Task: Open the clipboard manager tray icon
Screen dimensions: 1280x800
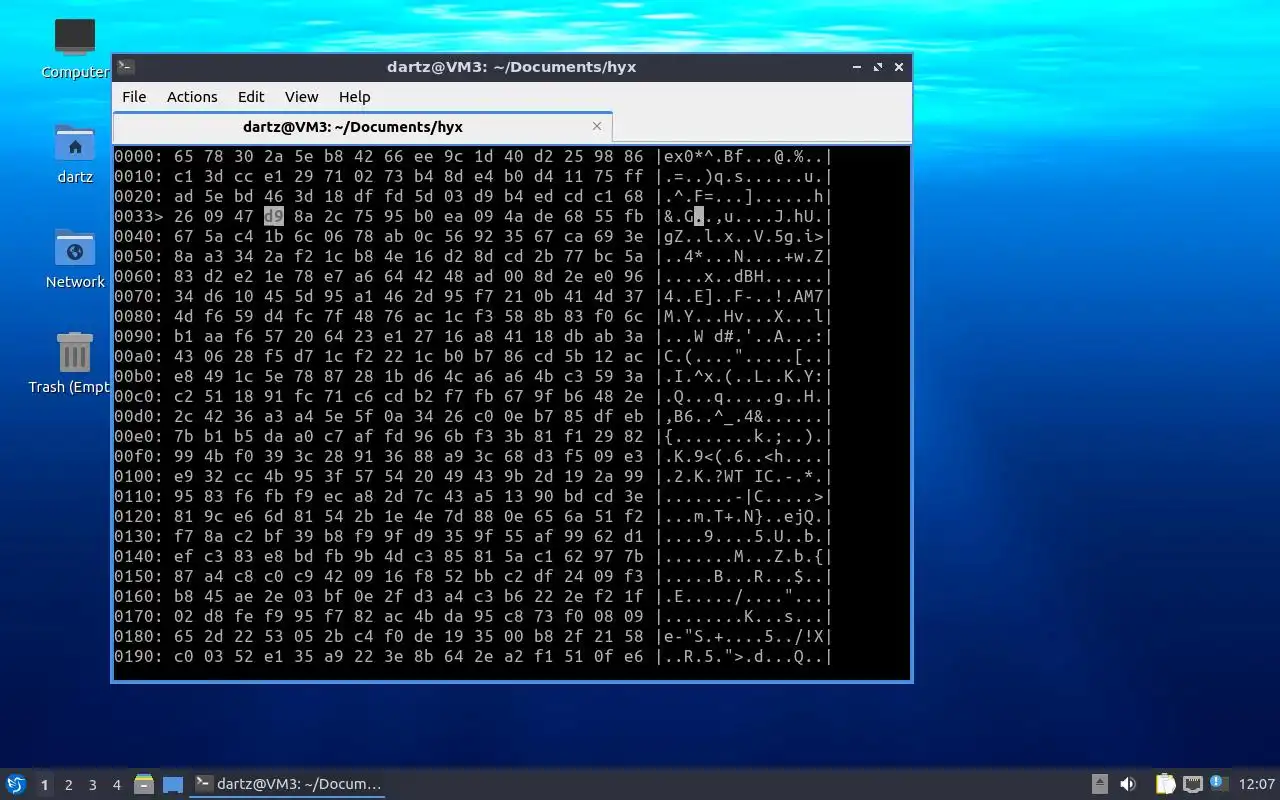Action: point(1165,784)
